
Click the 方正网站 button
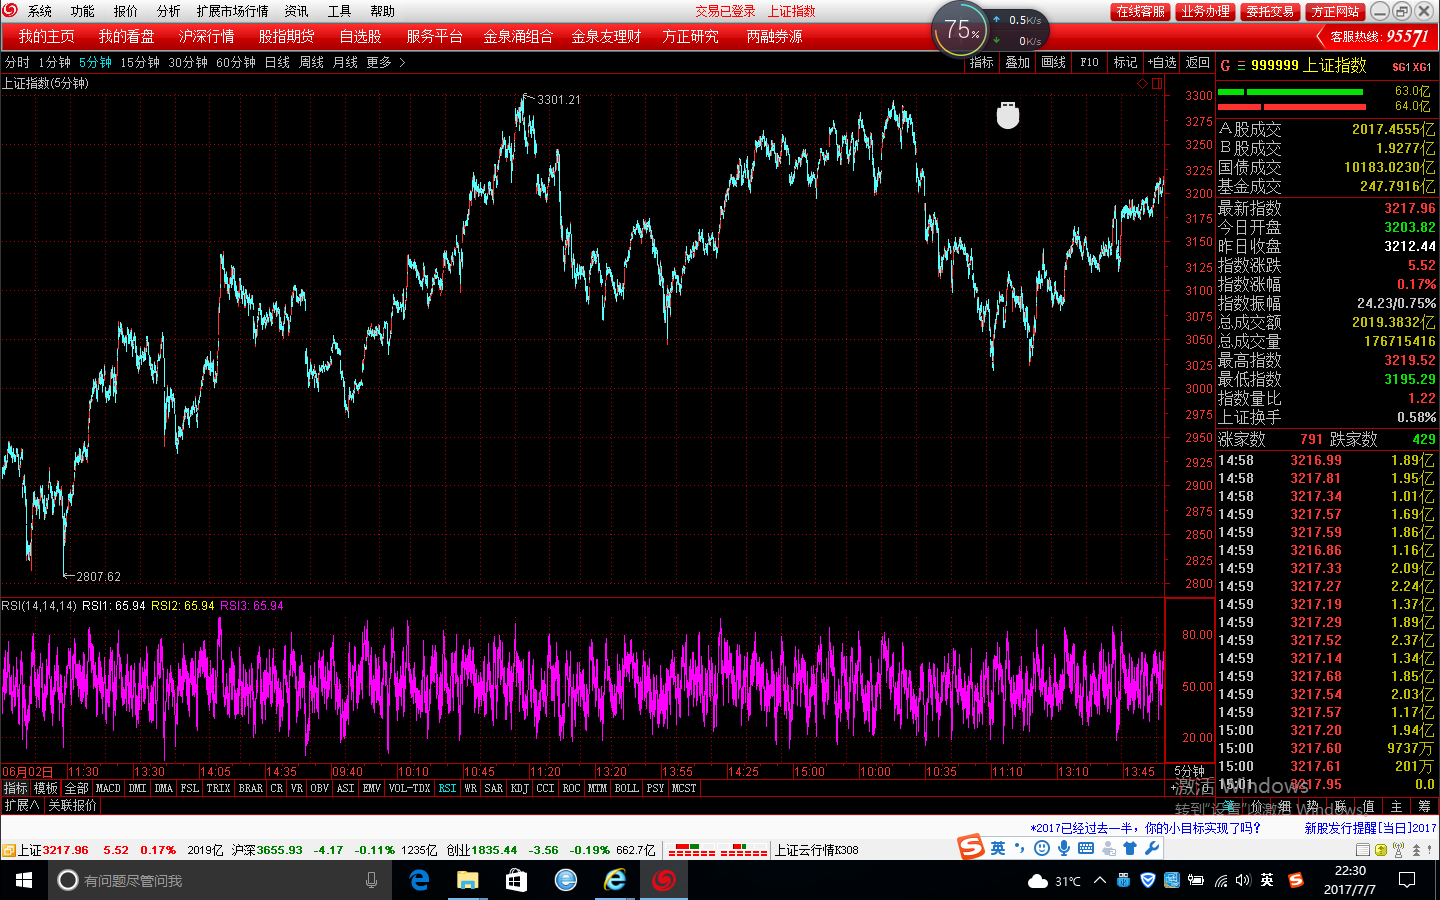(1336, 11)
